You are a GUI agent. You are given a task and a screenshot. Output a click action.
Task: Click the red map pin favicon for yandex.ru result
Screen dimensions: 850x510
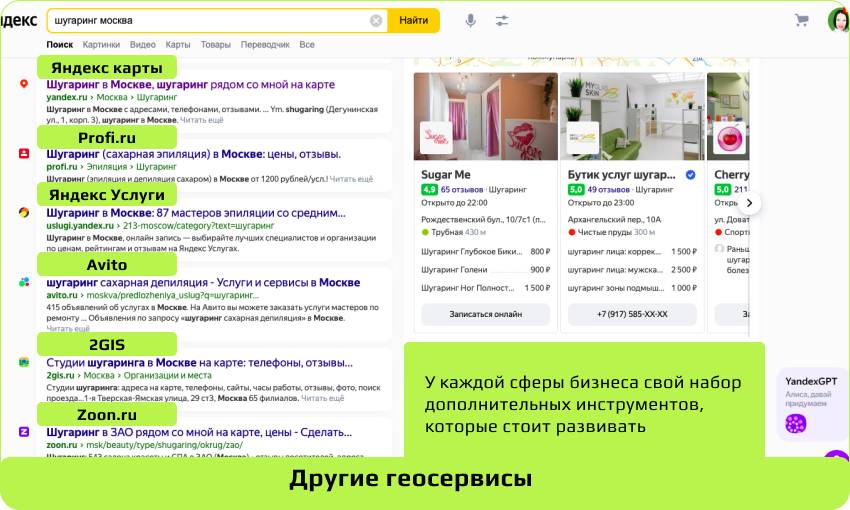(x=24, y=84)
